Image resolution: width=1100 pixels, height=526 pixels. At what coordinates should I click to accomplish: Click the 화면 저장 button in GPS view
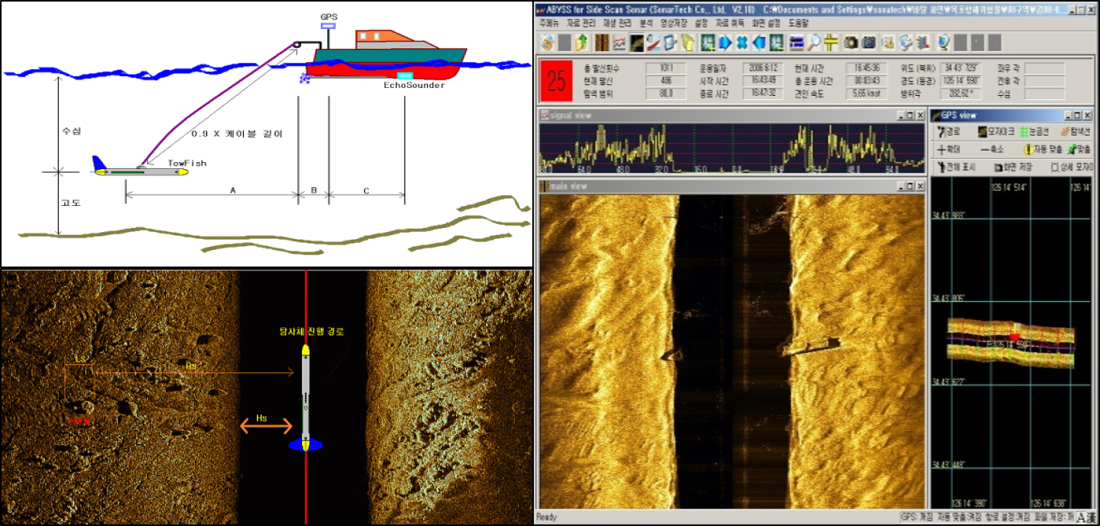point(1010,166)
